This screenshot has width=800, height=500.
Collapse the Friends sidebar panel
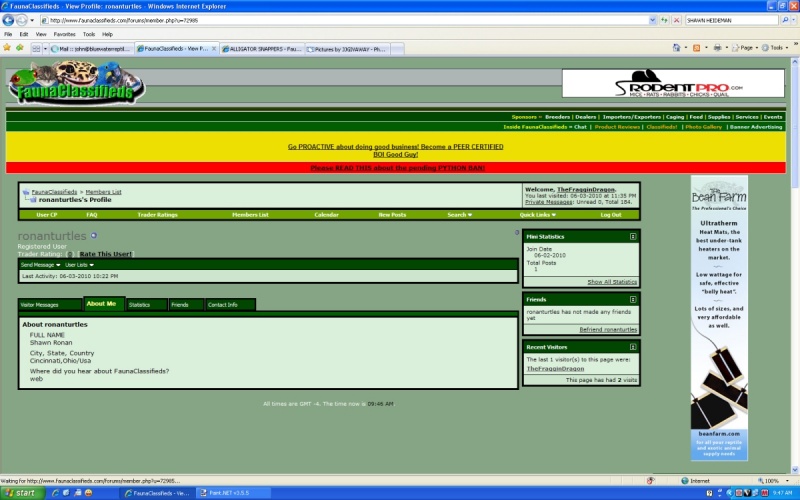633,299
